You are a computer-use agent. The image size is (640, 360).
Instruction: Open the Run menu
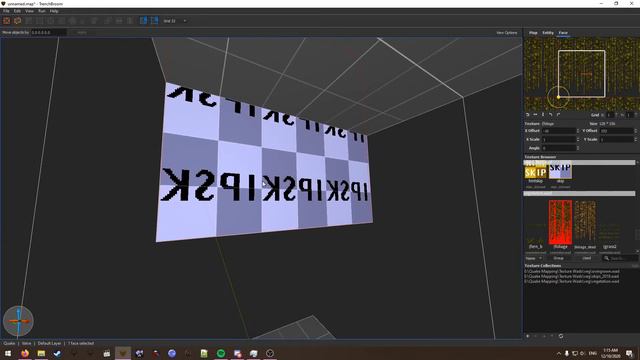[x=42, y=11]
